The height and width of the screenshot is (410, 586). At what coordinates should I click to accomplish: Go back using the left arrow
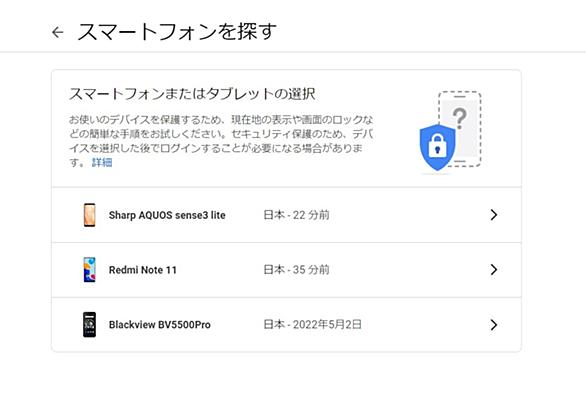(x=58, y=33)
